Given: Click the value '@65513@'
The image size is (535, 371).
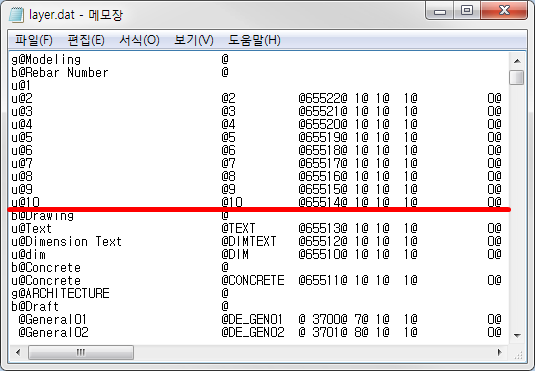Looking at the screenshot, I should tap(323, 228).
